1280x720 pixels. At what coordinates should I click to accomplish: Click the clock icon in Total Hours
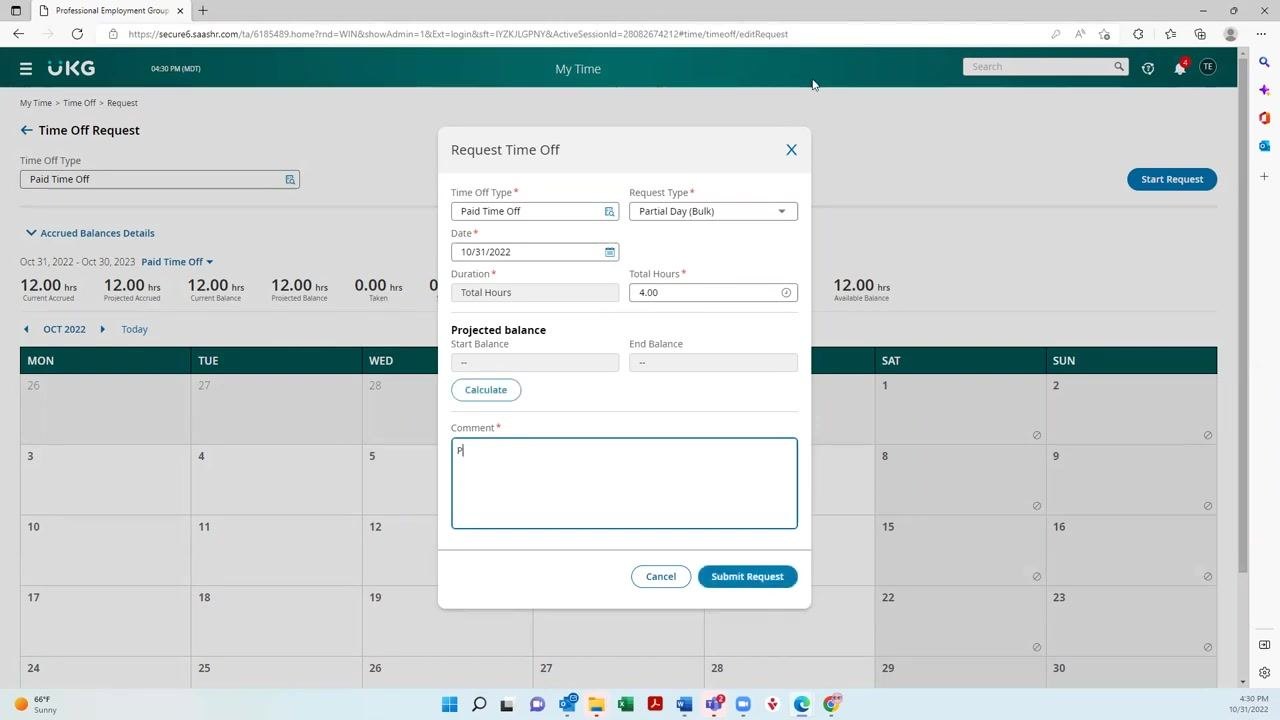pos(786,293)
